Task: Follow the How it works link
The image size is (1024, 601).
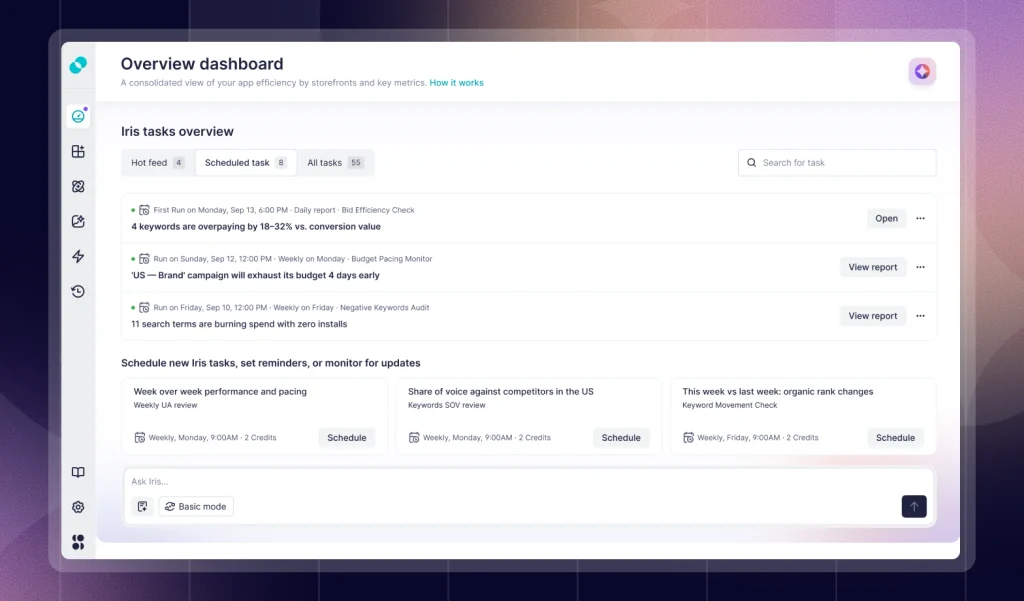Action: (x=456, y=83)
